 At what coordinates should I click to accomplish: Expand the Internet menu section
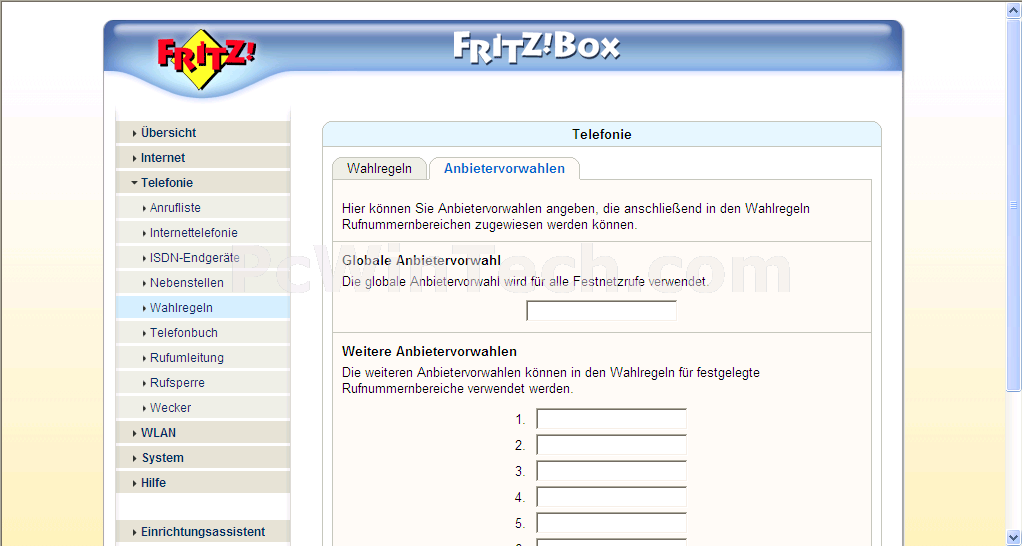point(203,158)
